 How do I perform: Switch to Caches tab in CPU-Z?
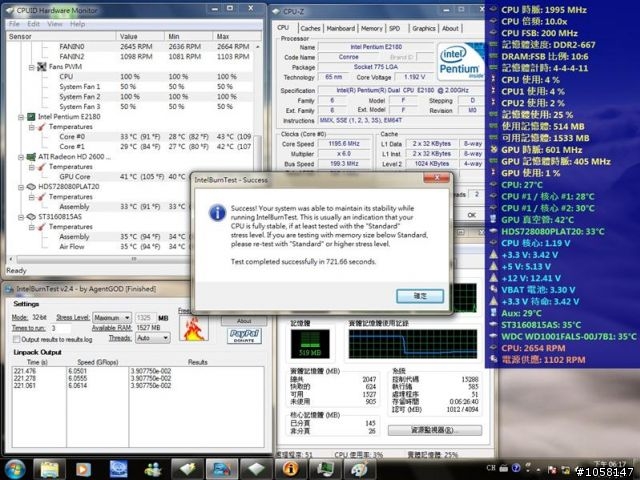(x=310, y=28)
